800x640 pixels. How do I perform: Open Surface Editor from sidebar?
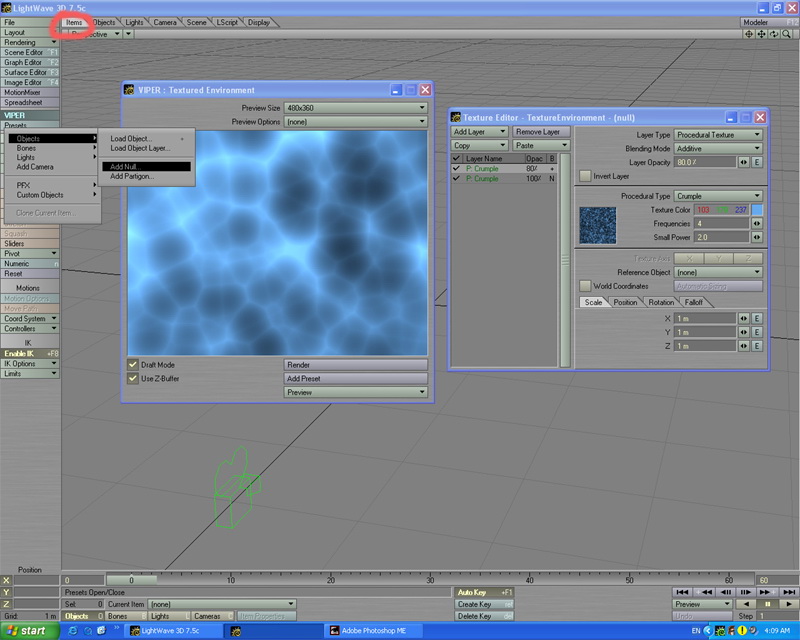tap(30, 72)
